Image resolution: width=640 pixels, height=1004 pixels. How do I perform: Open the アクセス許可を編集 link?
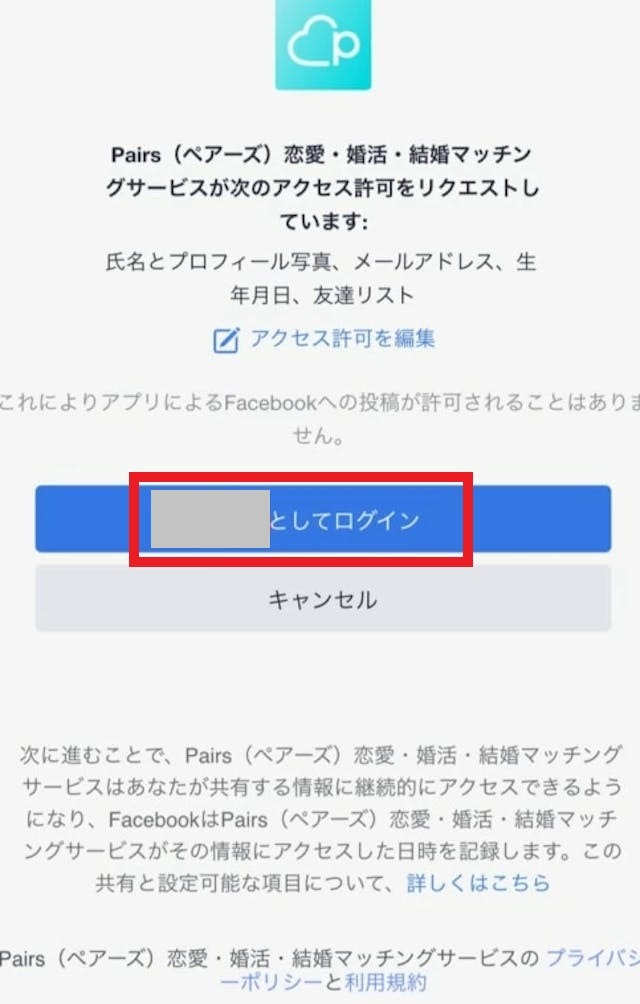[x=342, y=338]
